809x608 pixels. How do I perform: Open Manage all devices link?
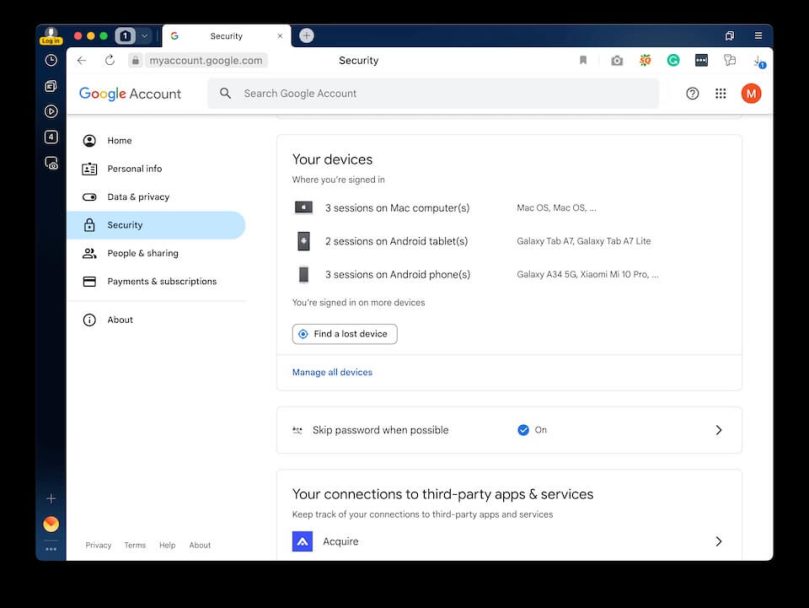coord(332,372)
